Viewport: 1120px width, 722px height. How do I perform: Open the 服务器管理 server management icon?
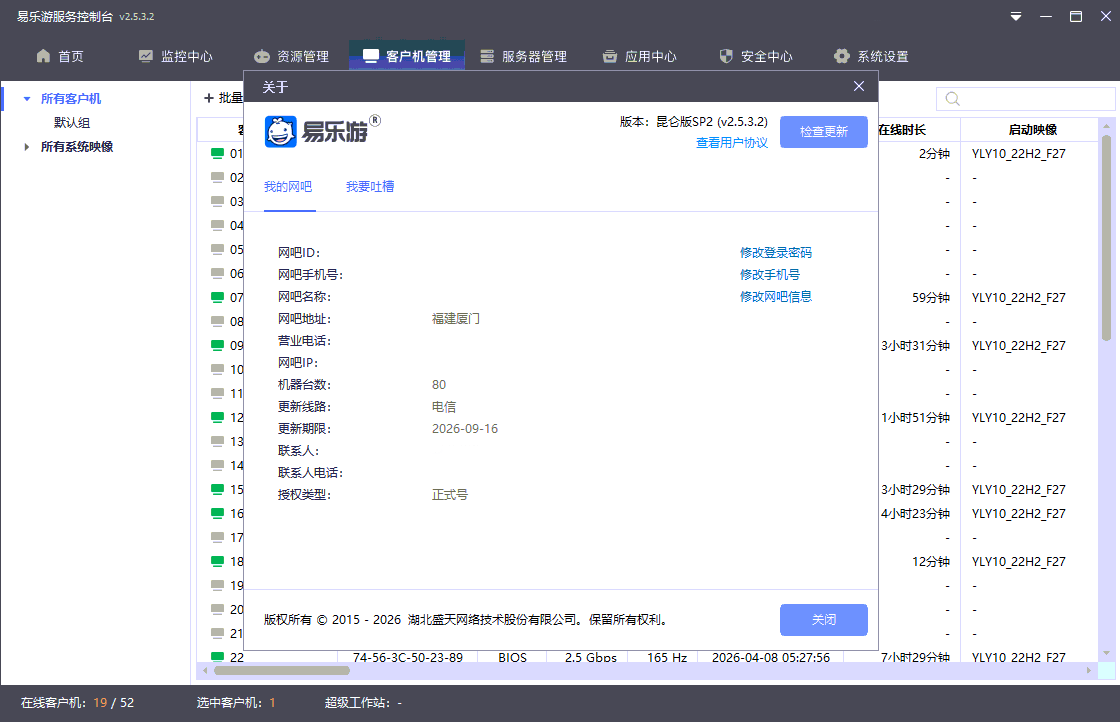(487, 56)
